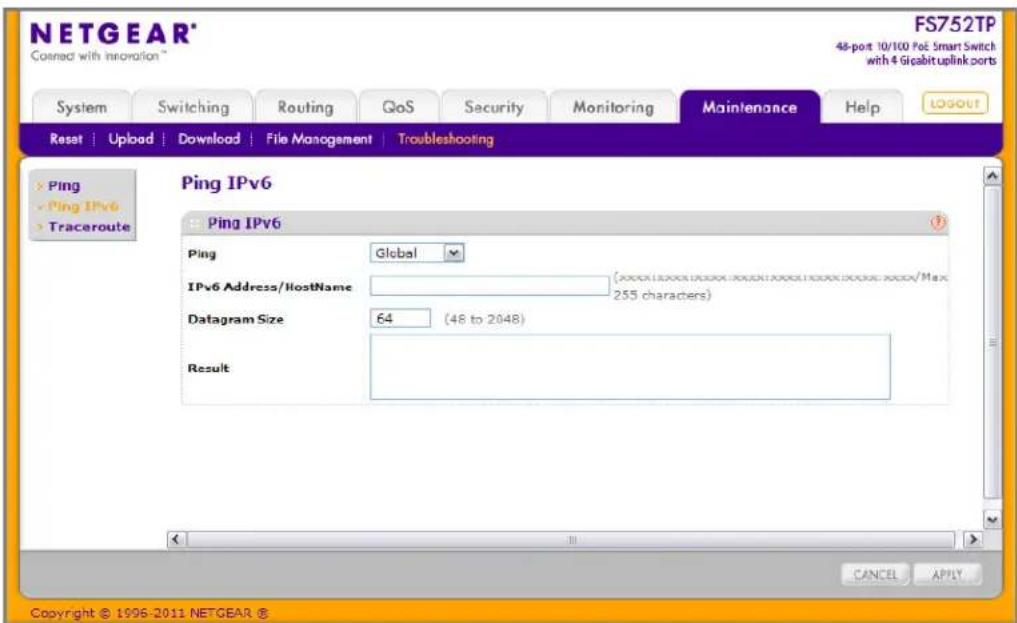This screenshot has height=623, width=1017.
Task: Click the horizontal scrollbar thumb
Action: coord(571,539)
